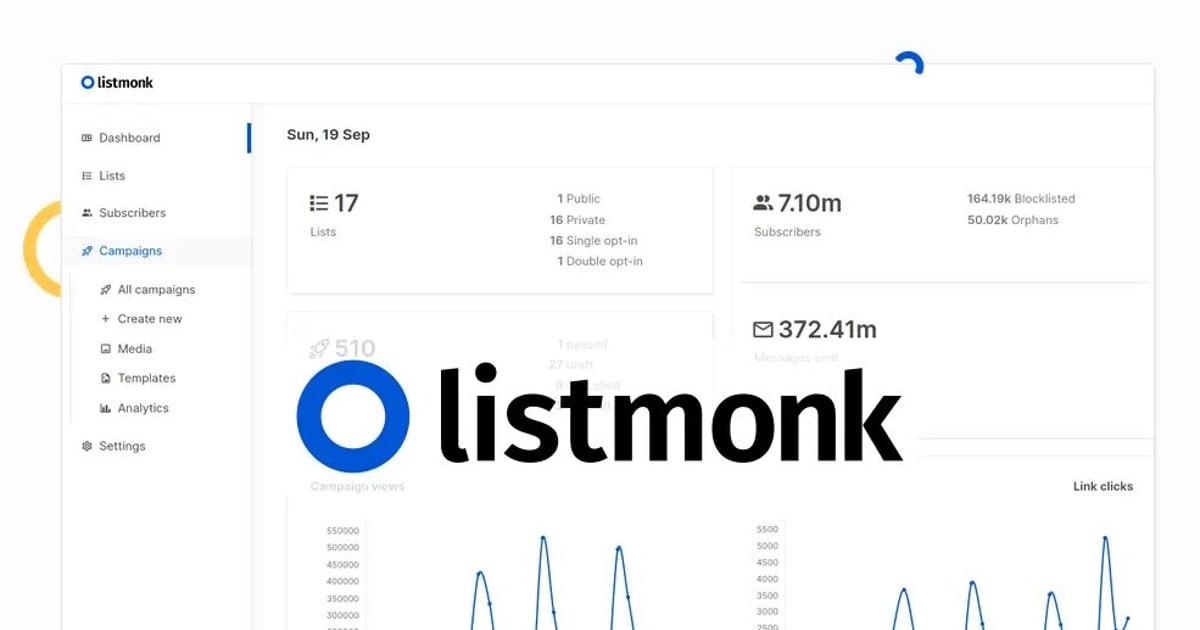Click the 372.41m messages figure
The height and width of the screenshot is (630, 1200).
(x=828, y=329)
